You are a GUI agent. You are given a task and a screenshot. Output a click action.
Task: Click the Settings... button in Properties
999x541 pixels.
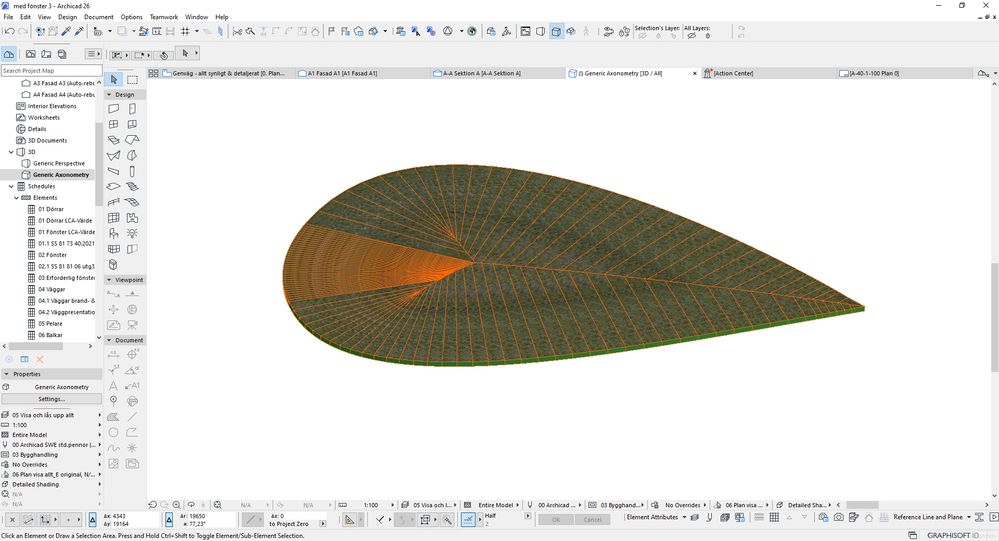(52, 399)
